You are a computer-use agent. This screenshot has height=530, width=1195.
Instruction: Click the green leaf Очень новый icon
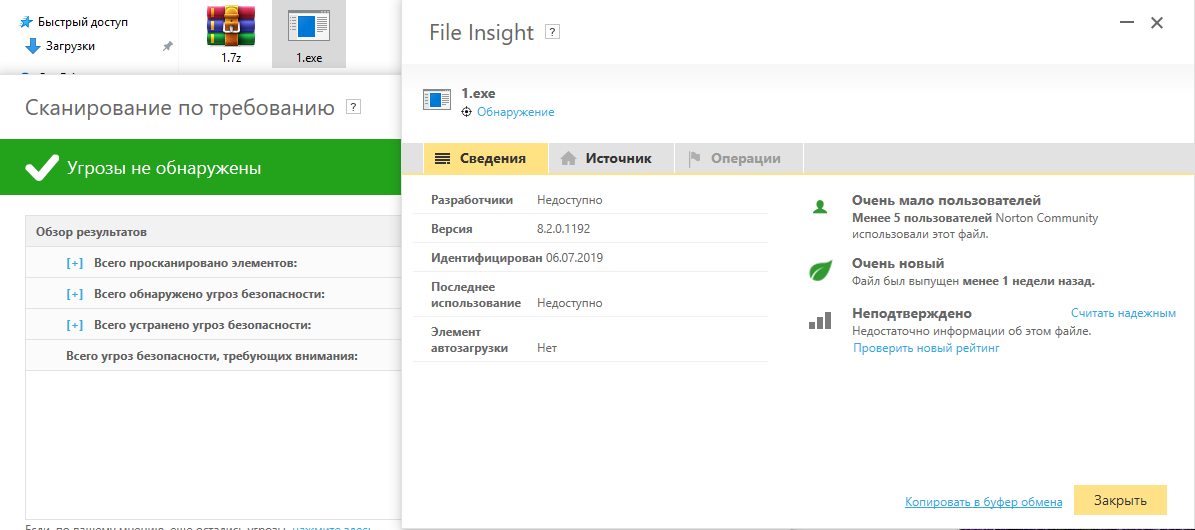tap(820, 271)
